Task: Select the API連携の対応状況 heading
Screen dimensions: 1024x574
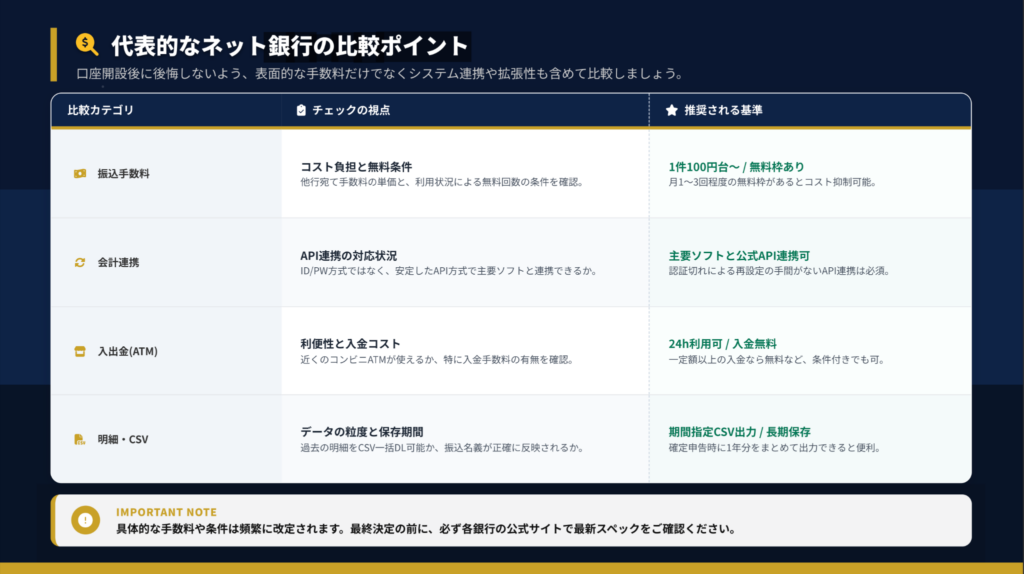Action: click(355, 255)
